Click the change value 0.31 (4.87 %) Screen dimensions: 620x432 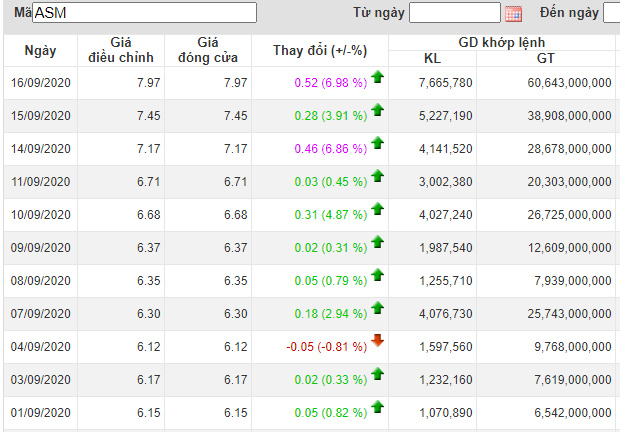[x=331, y=215]
